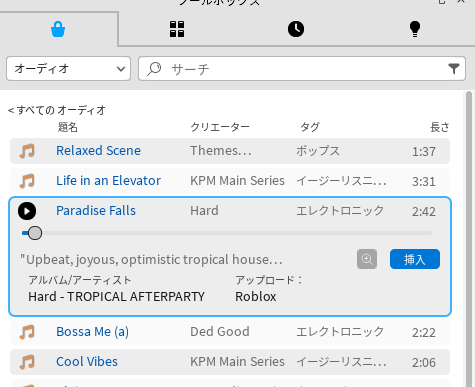The image size is (475, 387).
Task: Click the Hard creator text of Paradise Falls
Action: pyautogui.click(x=204, y=211)
